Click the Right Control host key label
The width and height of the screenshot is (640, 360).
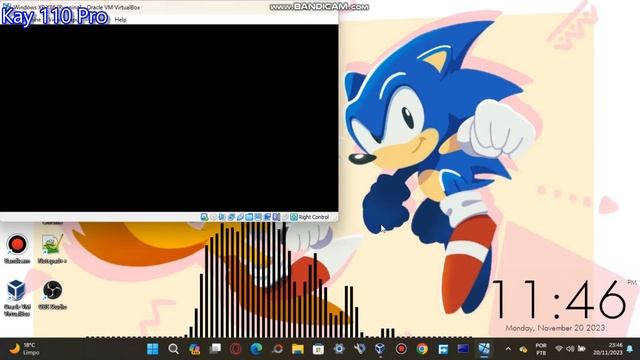(313, 217)
